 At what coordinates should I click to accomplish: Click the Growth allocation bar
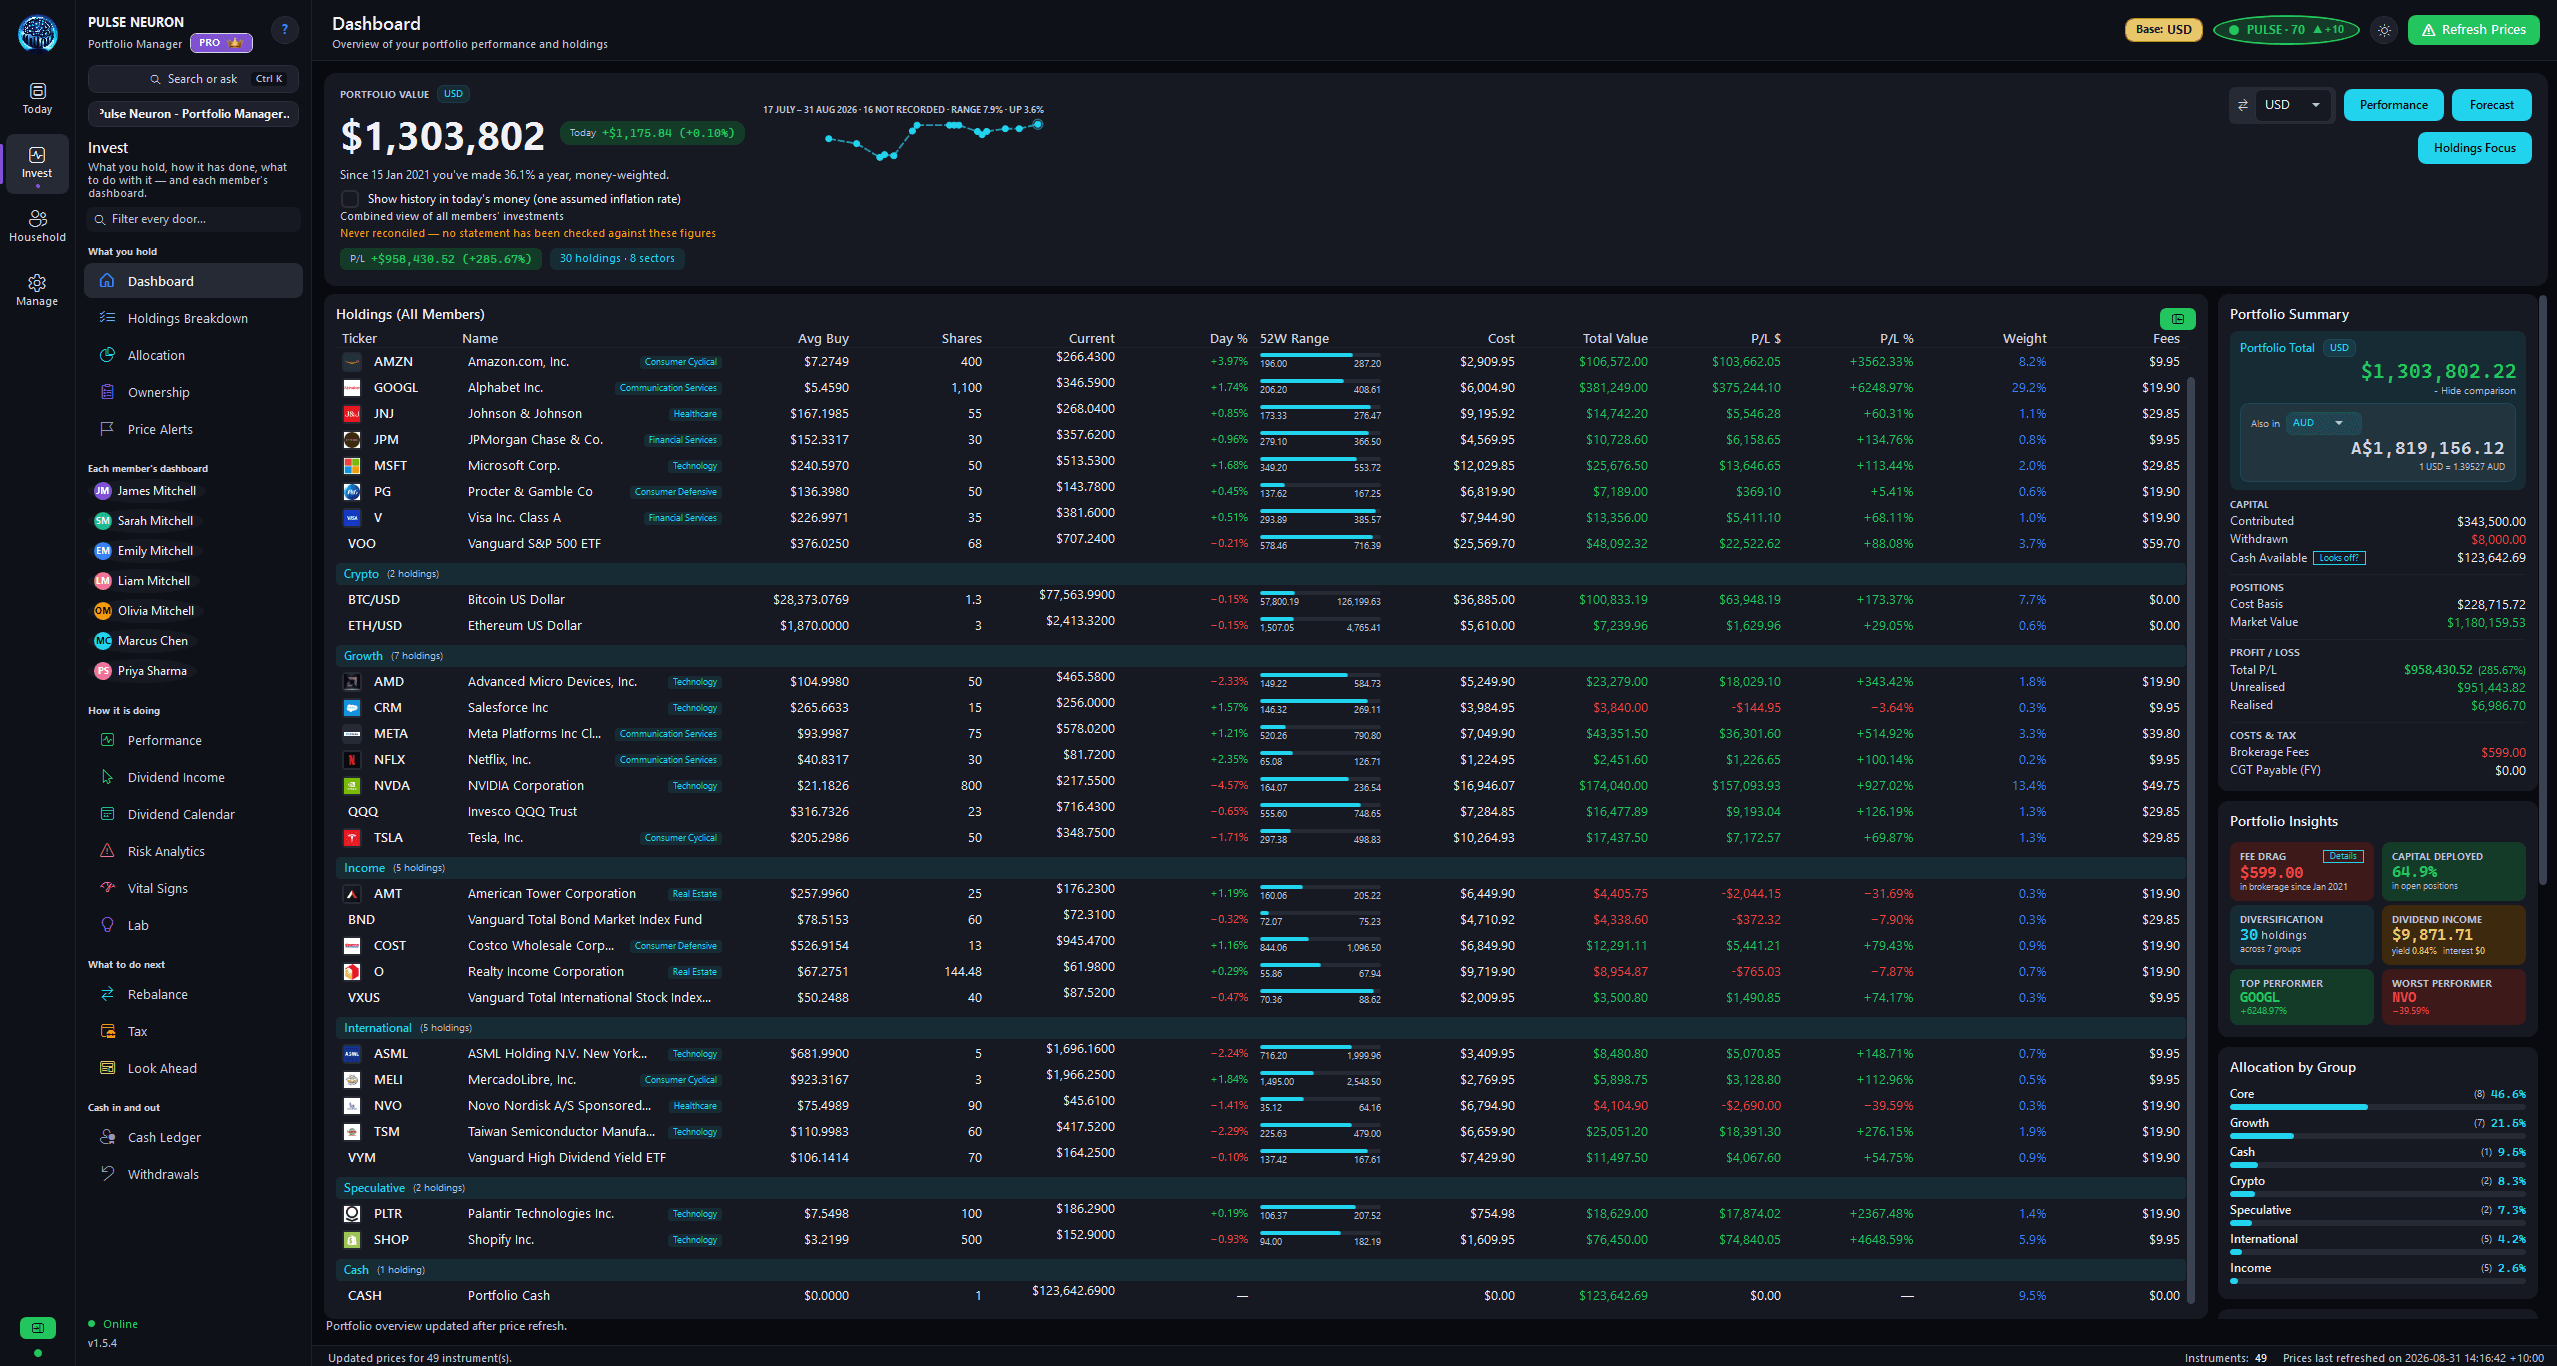(x=2377, y=1136)
